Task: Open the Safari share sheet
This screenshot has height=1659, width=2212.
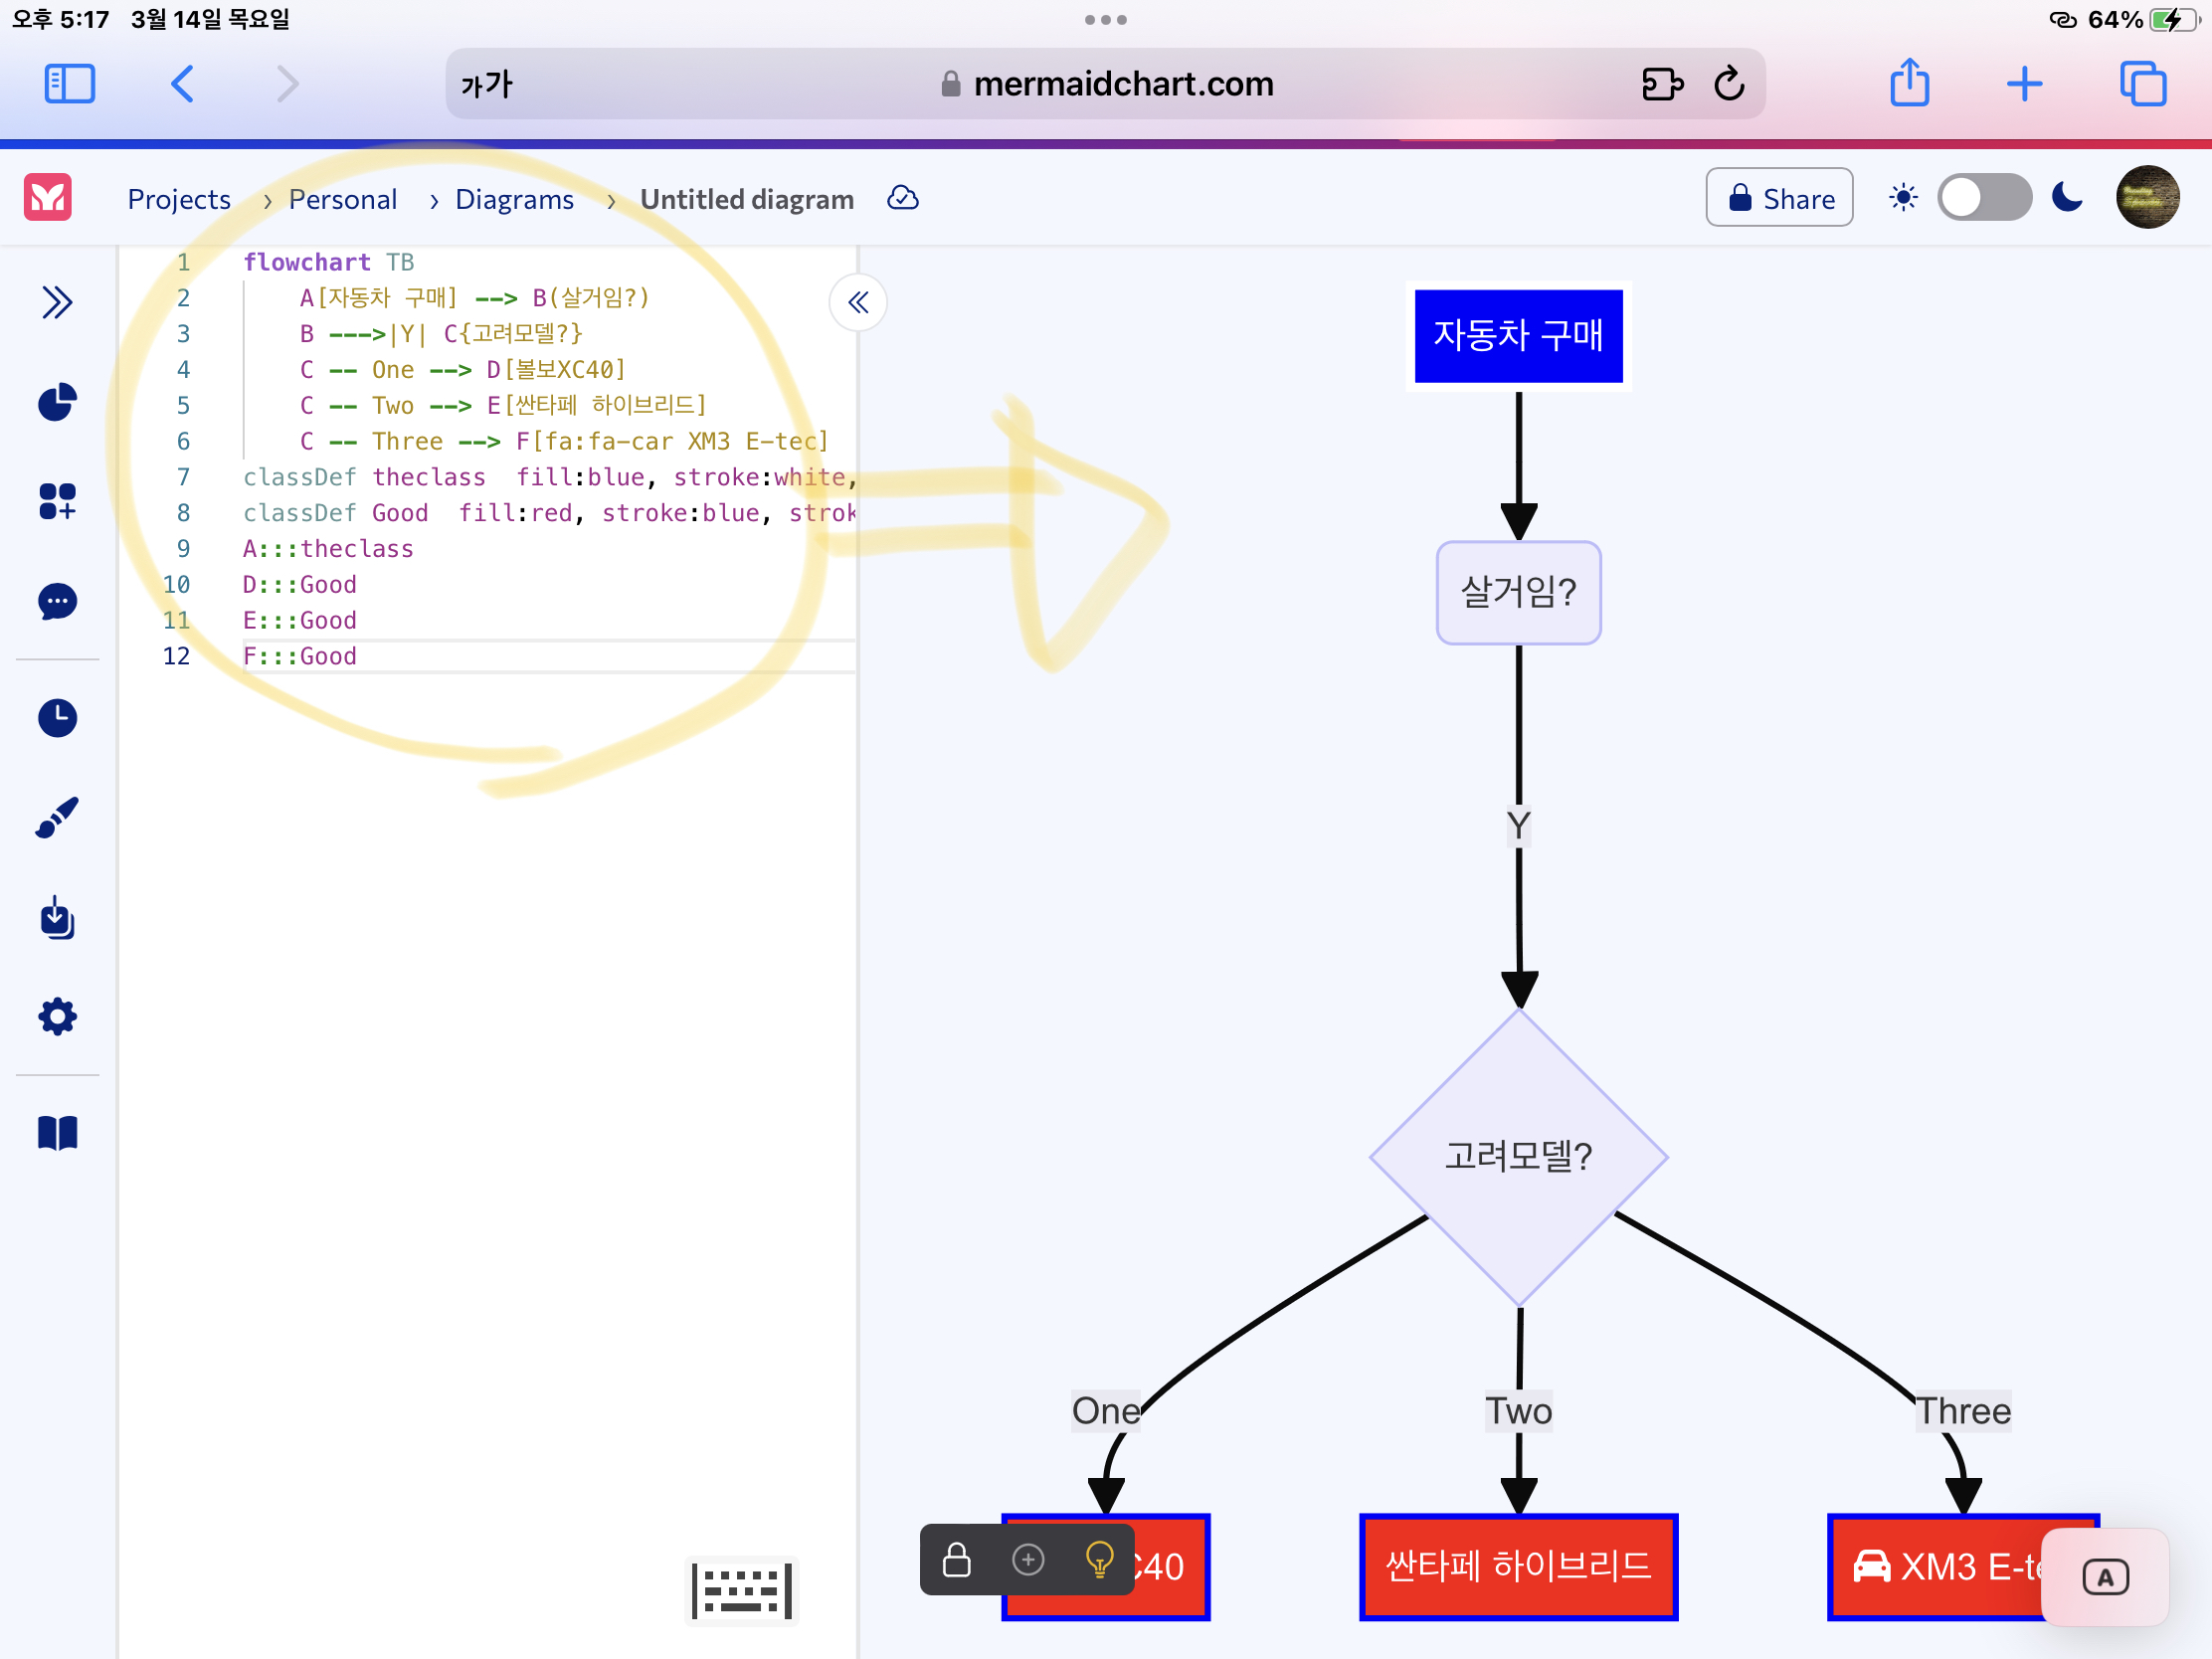Action: tap(1909, 82)
